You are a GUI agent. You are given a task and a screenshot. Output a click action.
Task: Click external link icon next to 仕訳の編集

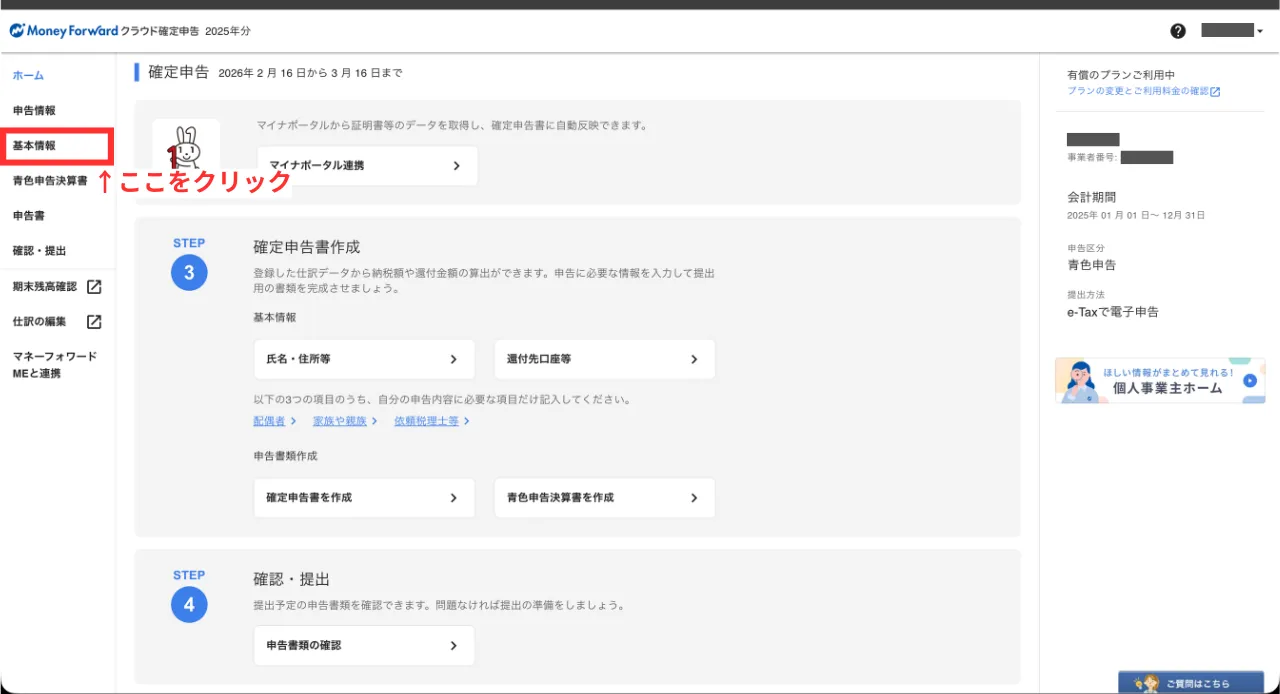pyautogui.click(x=94, y=322)
